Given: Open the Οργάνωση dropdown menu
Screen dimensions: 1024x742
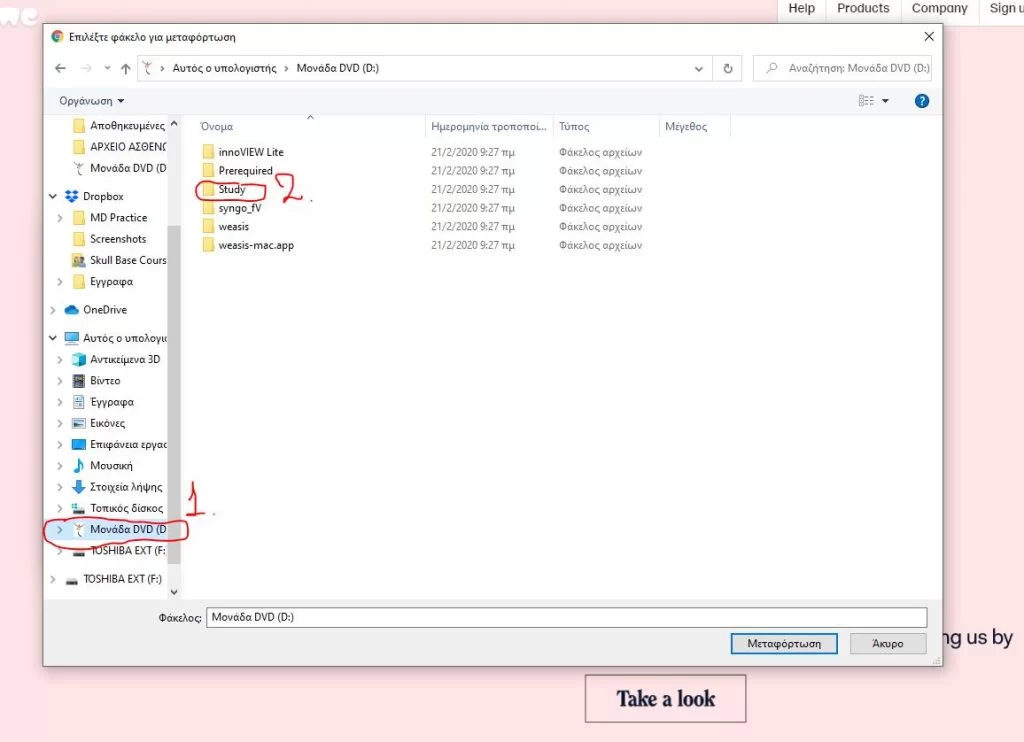Looking at the screenshot, I should point(92,101).
